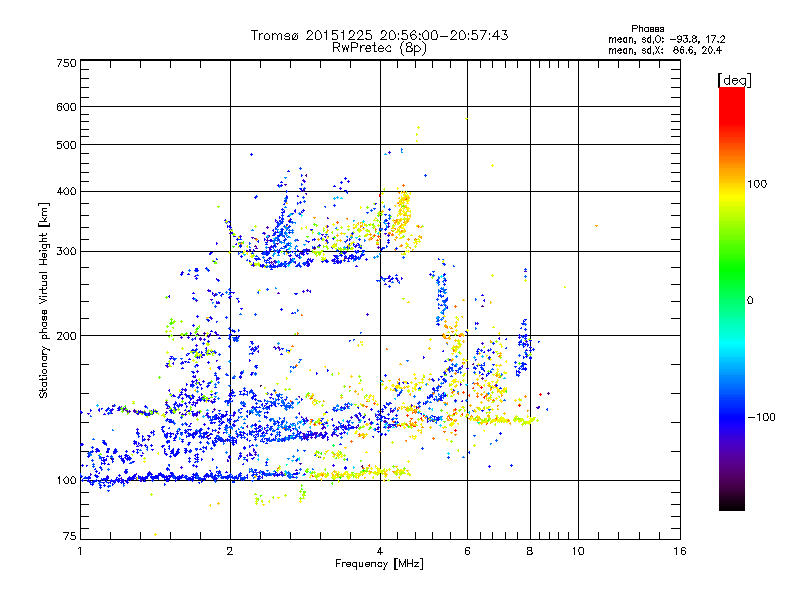Click the [deg] colorbar unit label
This screenshot has height=600, width=800.
coord(734,80)
